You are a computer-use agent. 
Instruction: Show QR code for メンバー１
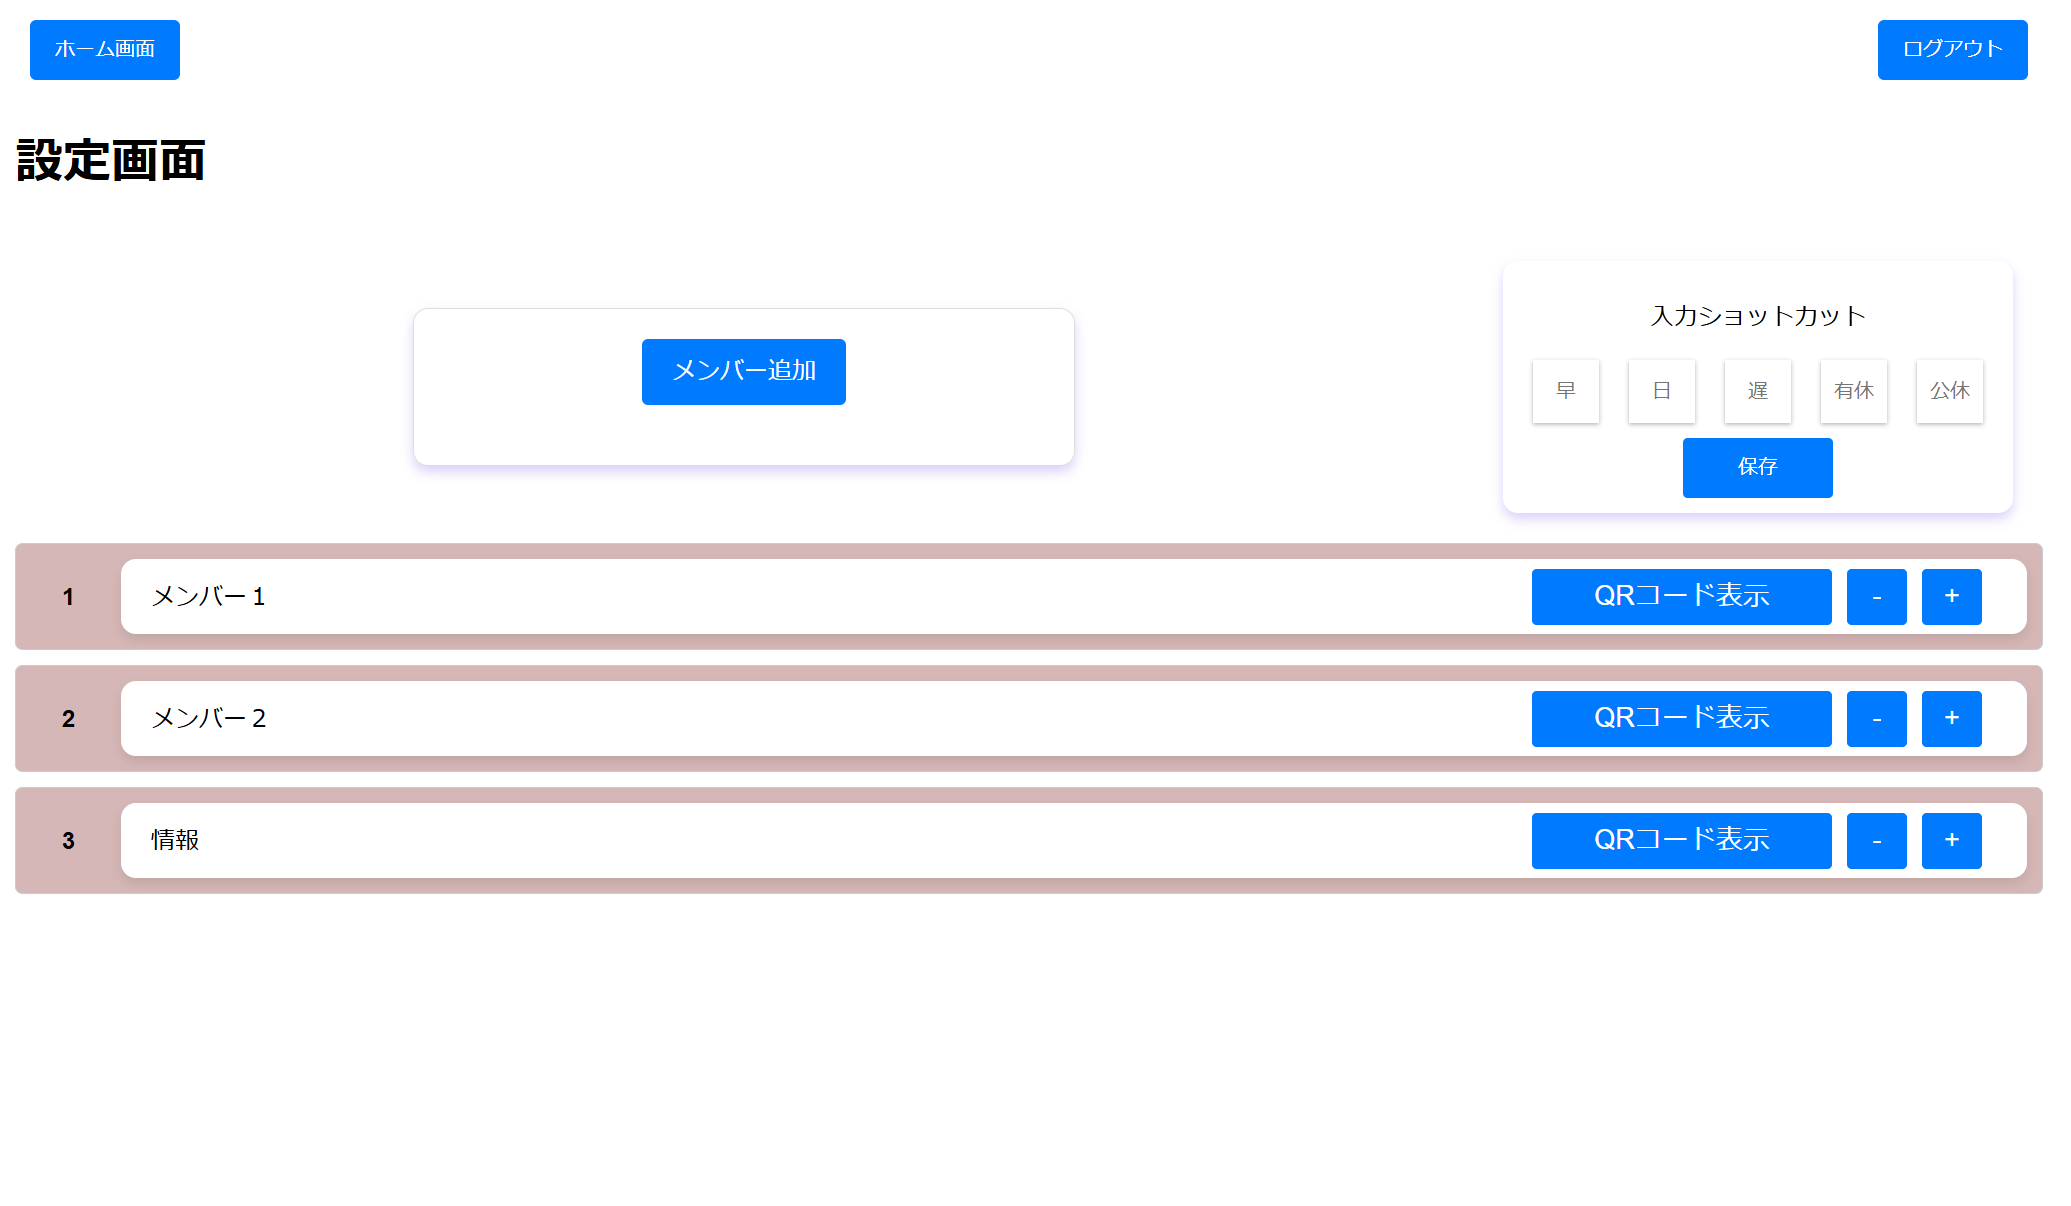click(1681, 597)
